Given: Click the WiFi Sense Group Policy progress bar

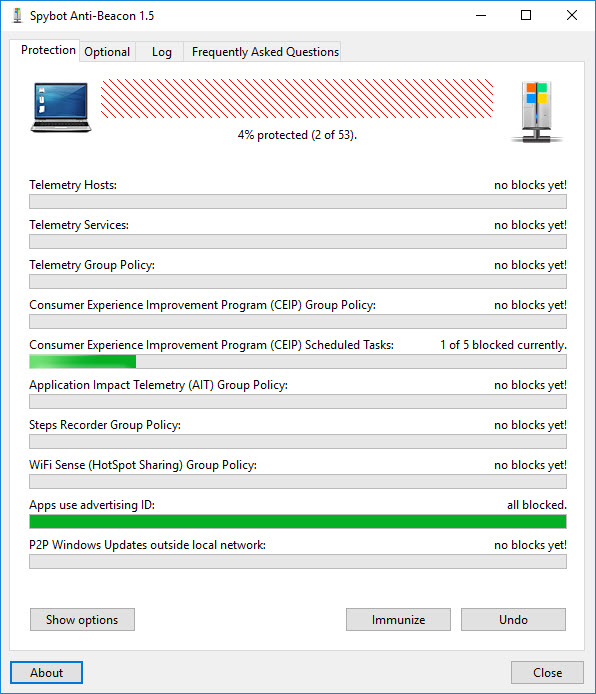Looking at the screenshot, I should click(298, 482).
